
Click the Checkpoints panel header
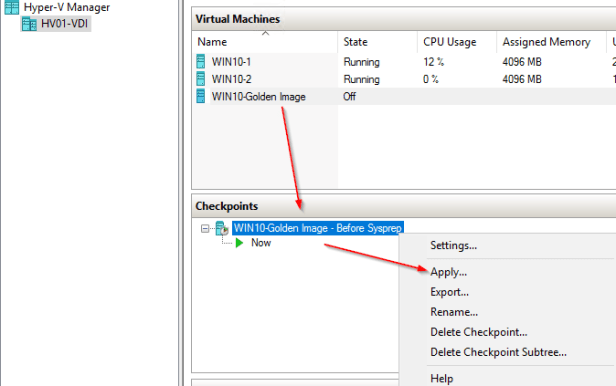click(404, 206)
